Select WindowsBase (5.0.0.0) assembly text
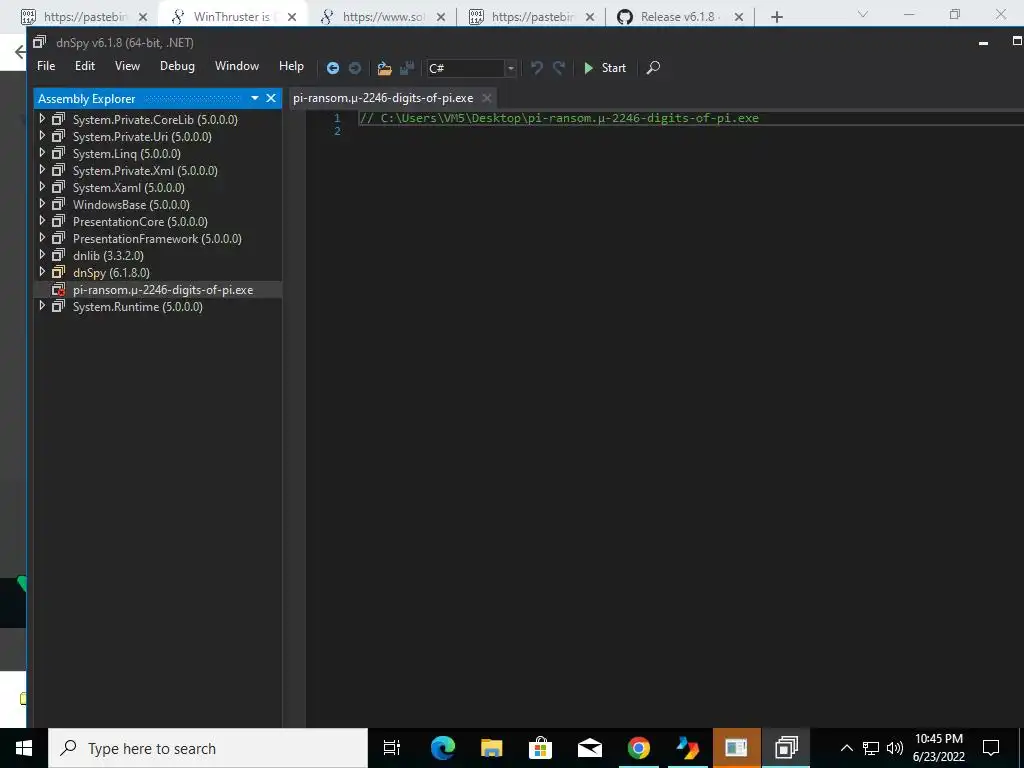Viewport: 1024px width, 768px height. (131, 204)
